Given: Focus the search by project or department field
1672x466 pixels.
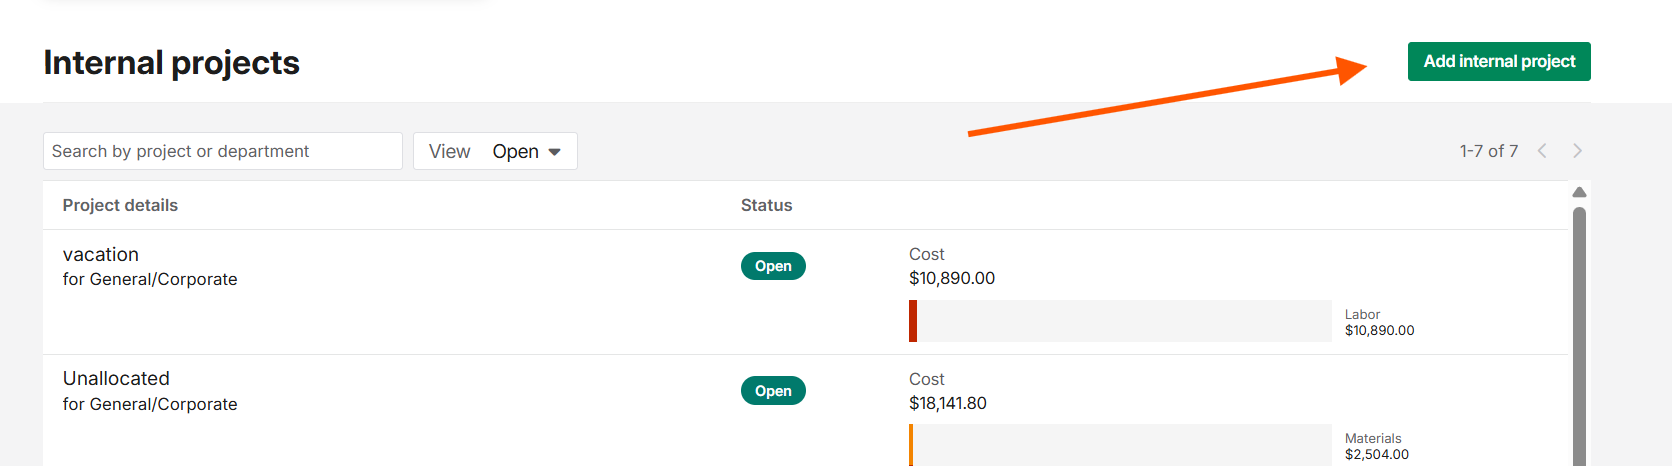Looking at the screenshot, I should (222, 151).
